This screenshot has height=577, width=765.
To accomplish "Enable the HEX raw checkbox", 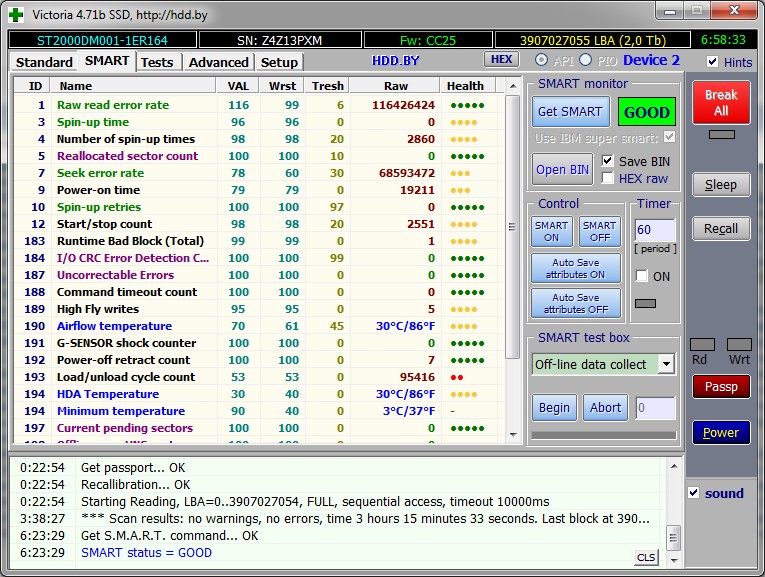I will (x=607, y=178).
